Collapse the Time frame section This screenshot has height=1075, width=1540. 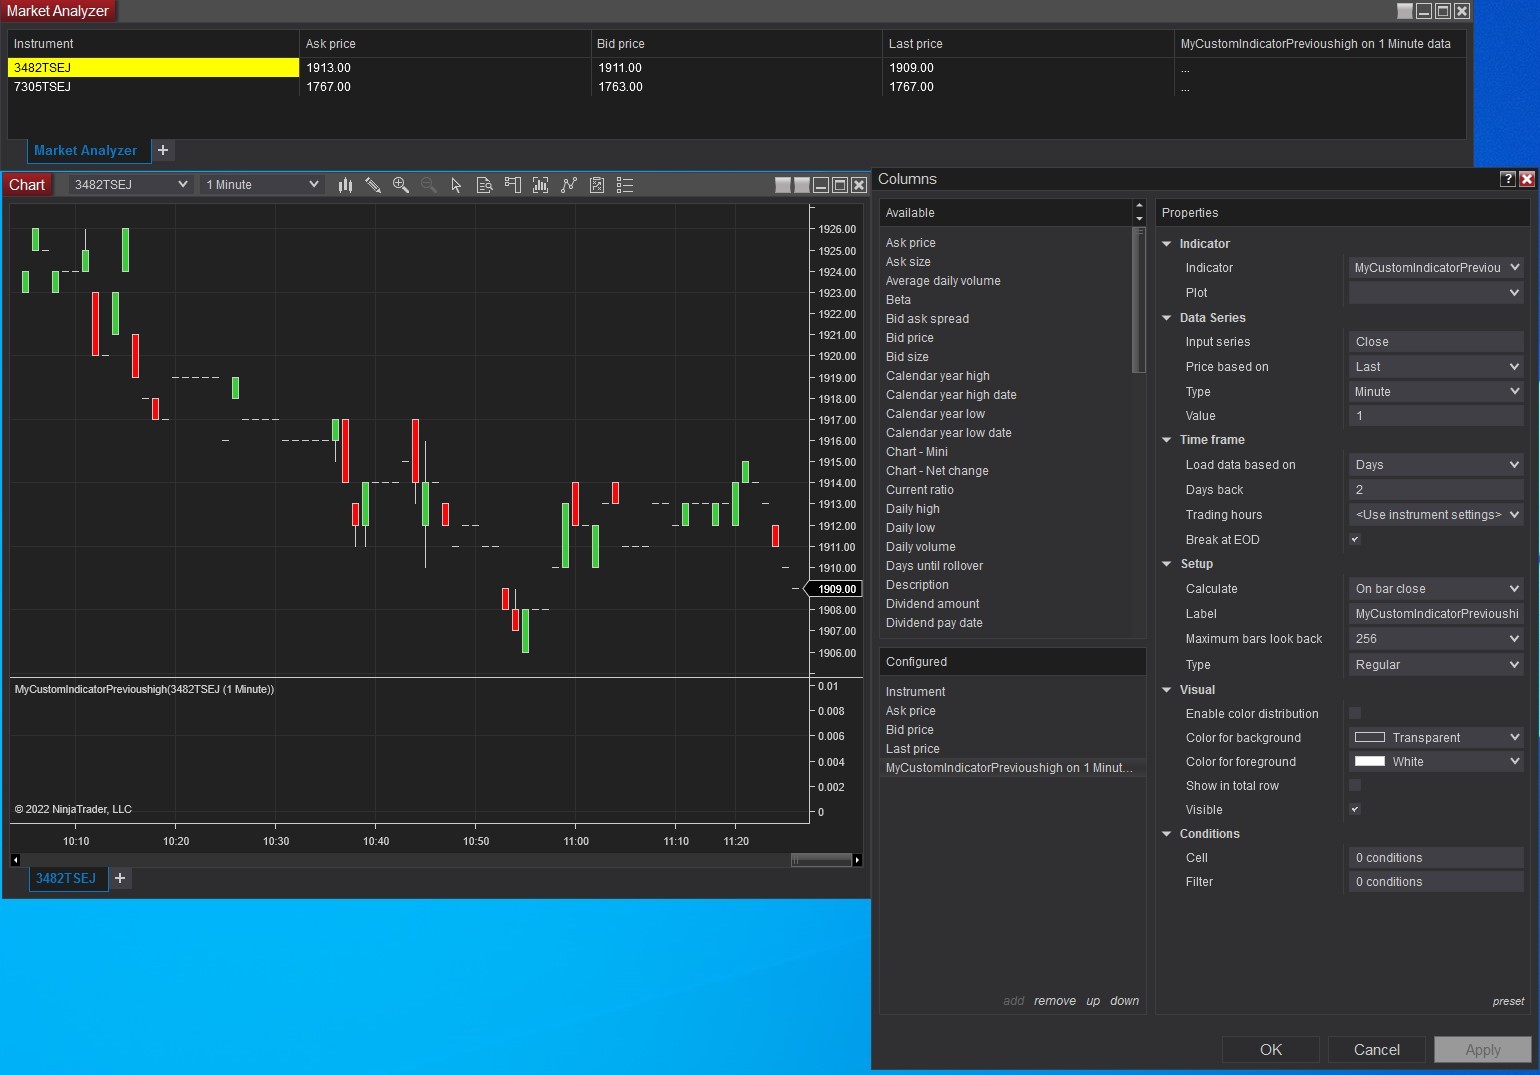tap(1167, 440)
